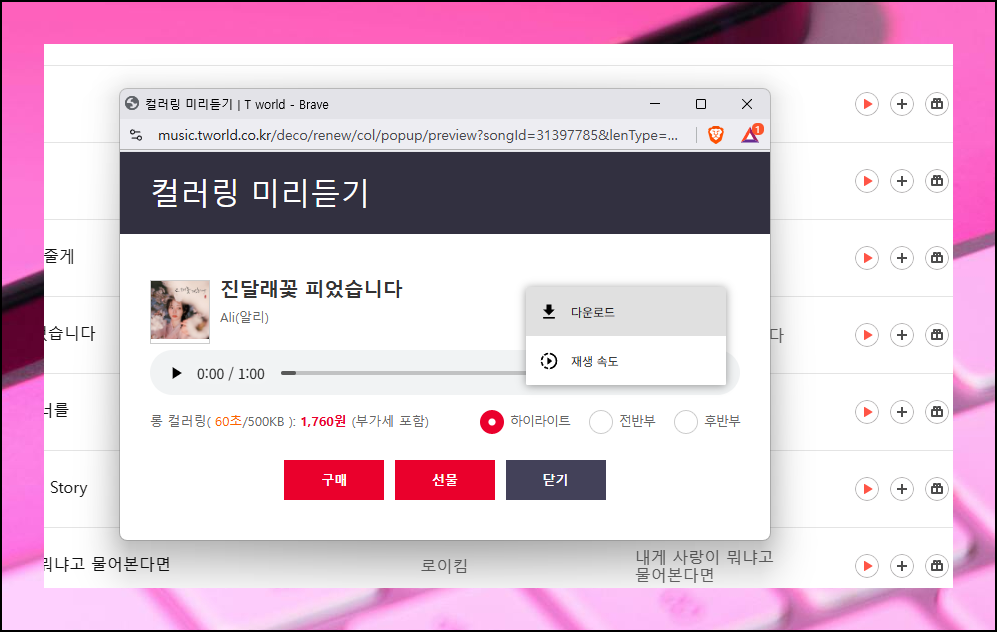The height and width of the screenshot is (632, 997).
Task: Select the 전반부 radio option
Action: click(x=600, y=422)
